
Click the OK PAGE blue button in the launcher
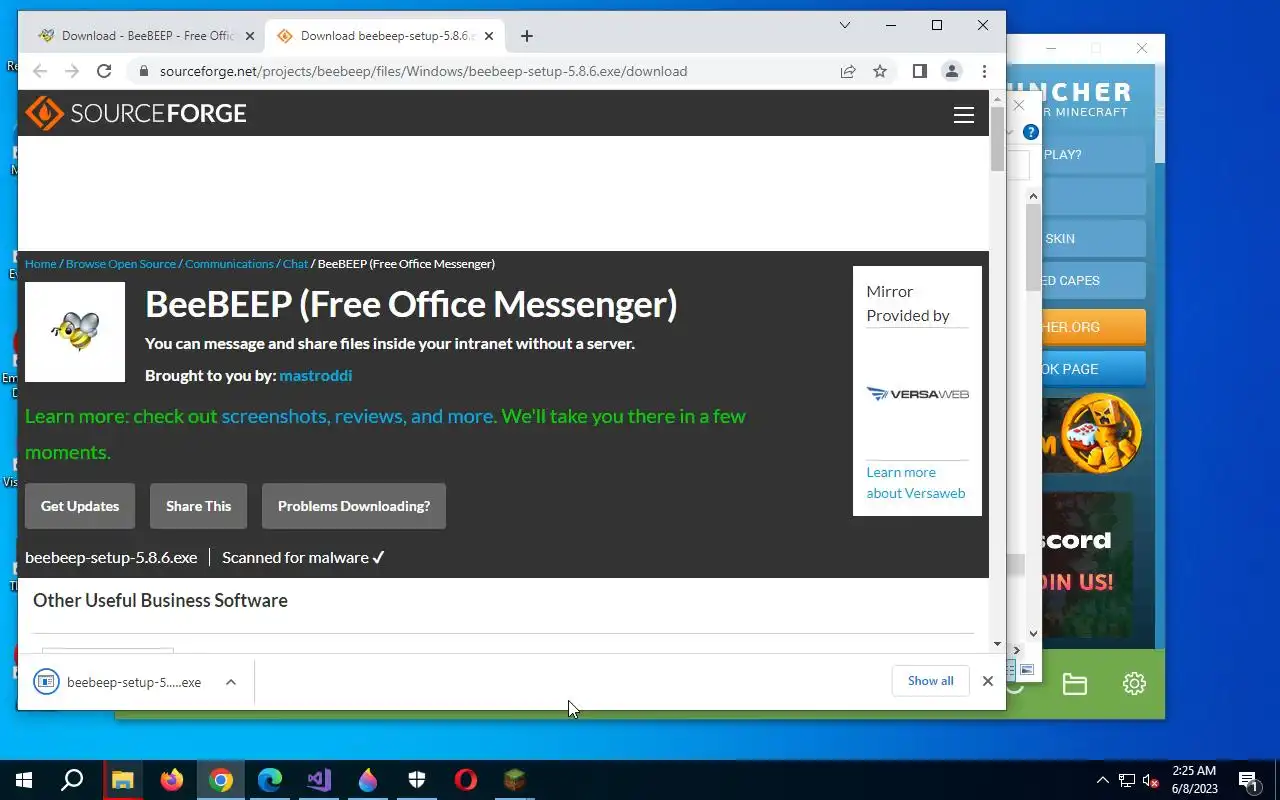point(1092,369)
